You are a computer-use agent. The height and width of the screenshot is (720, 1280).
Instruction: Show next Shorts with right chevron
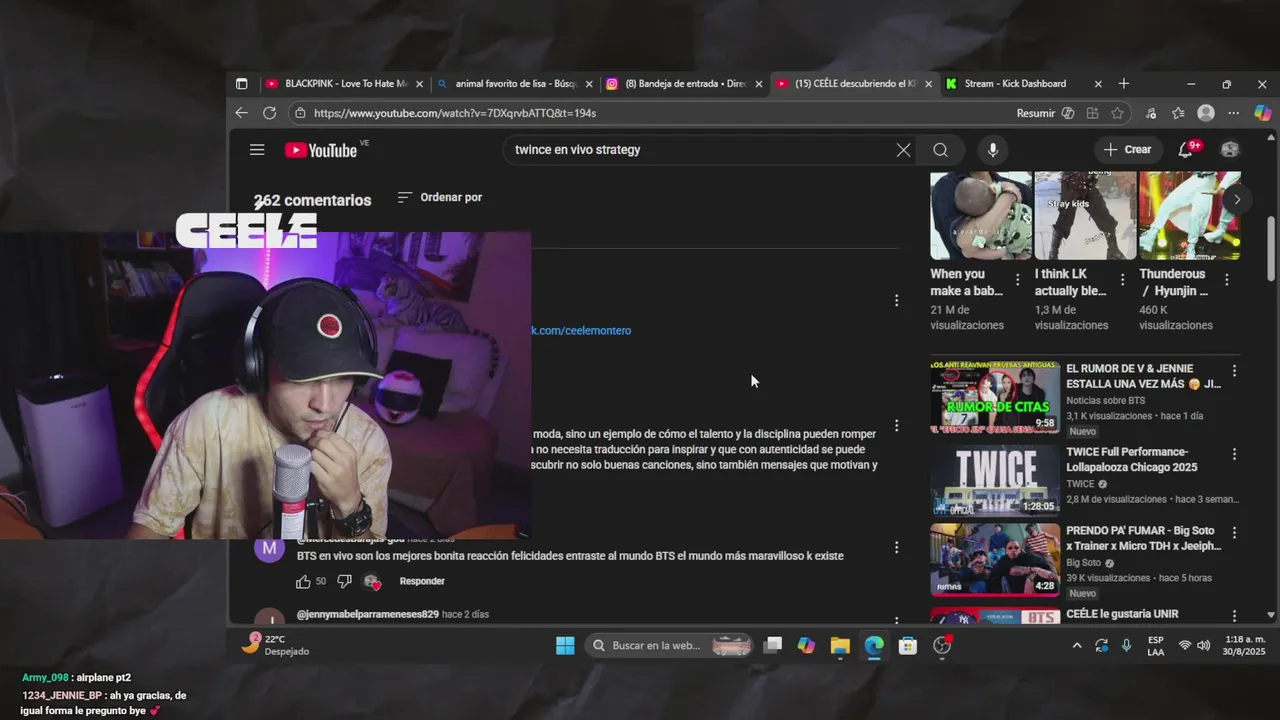click(x=1237, y=200)
